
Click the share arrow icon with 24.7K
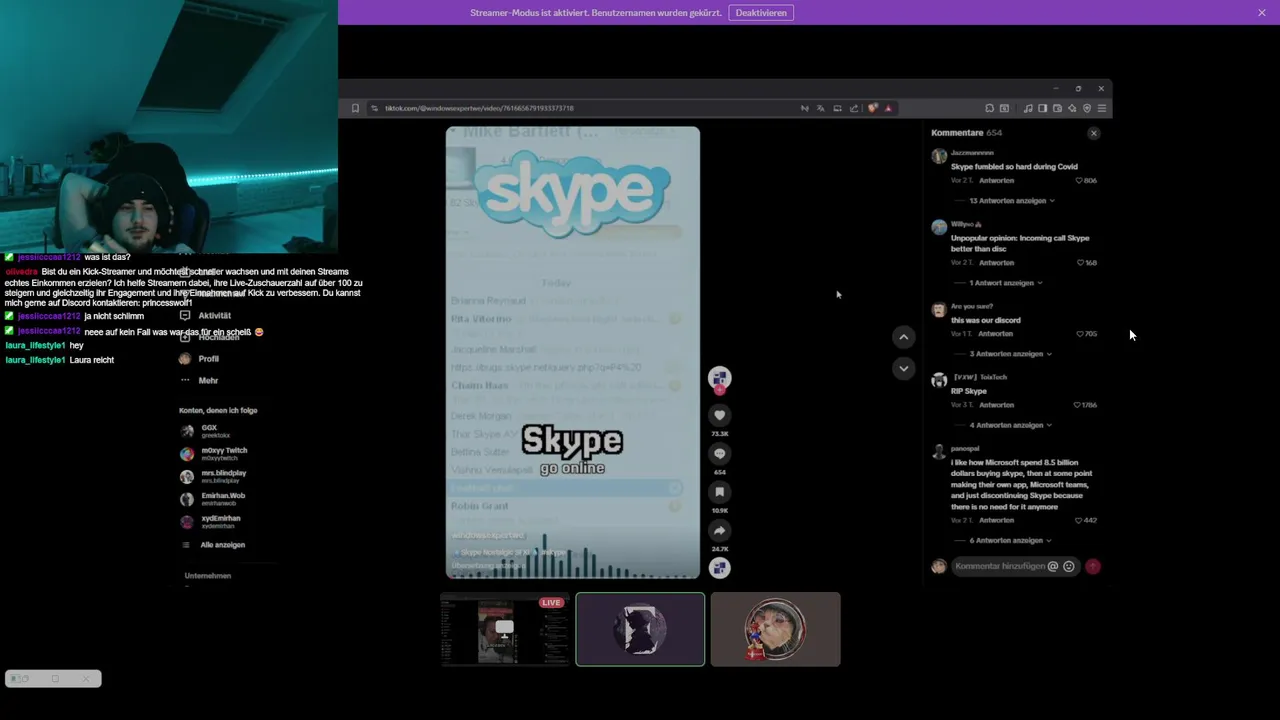click(719, 531)
